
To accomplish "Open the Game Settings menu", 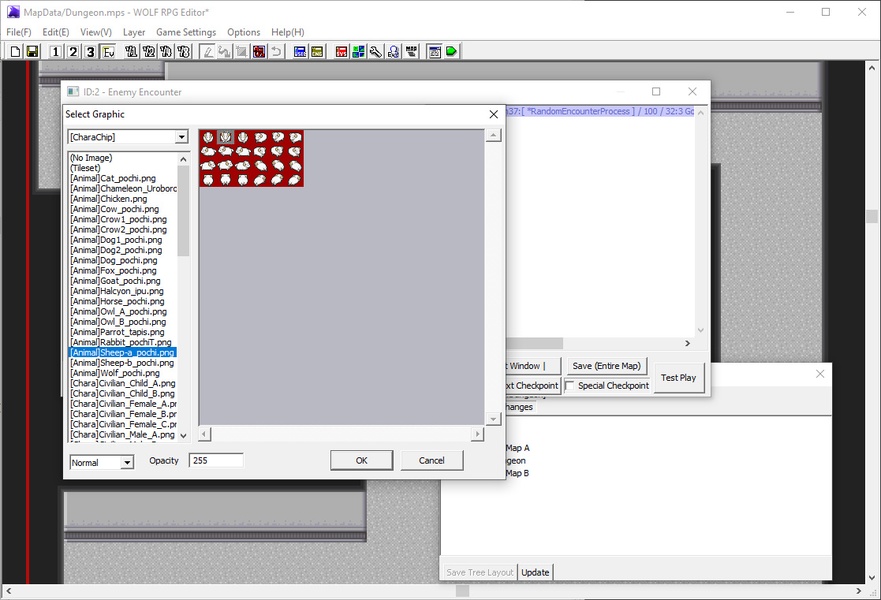I will click(185, 32).
